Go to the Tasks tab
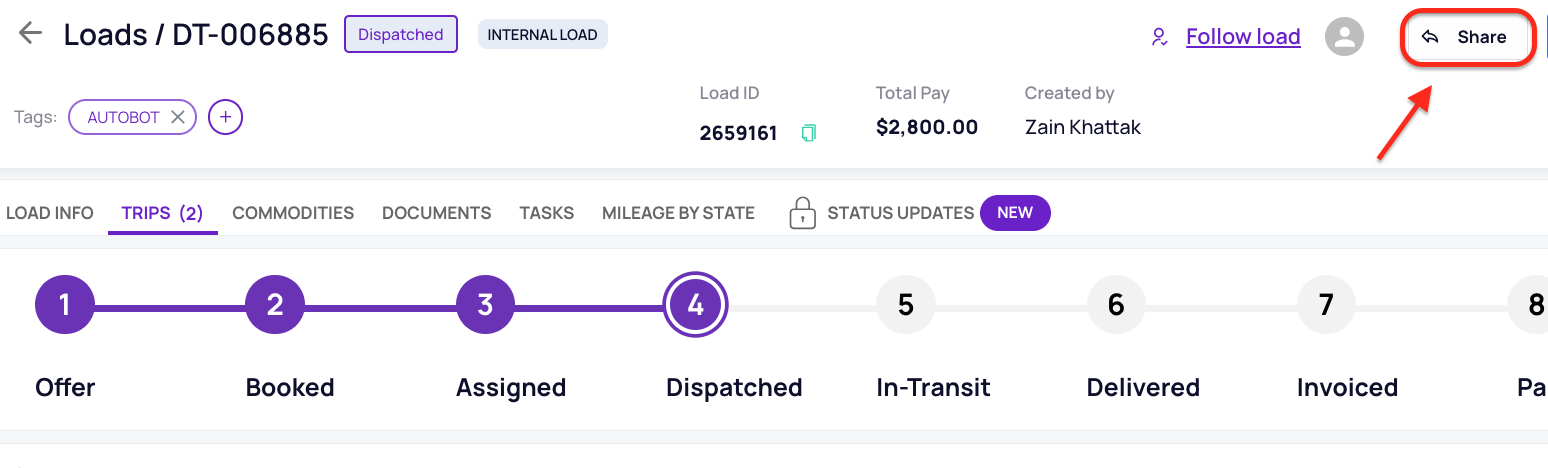This screenshot has height=468, width=1548. click(546, 213)
